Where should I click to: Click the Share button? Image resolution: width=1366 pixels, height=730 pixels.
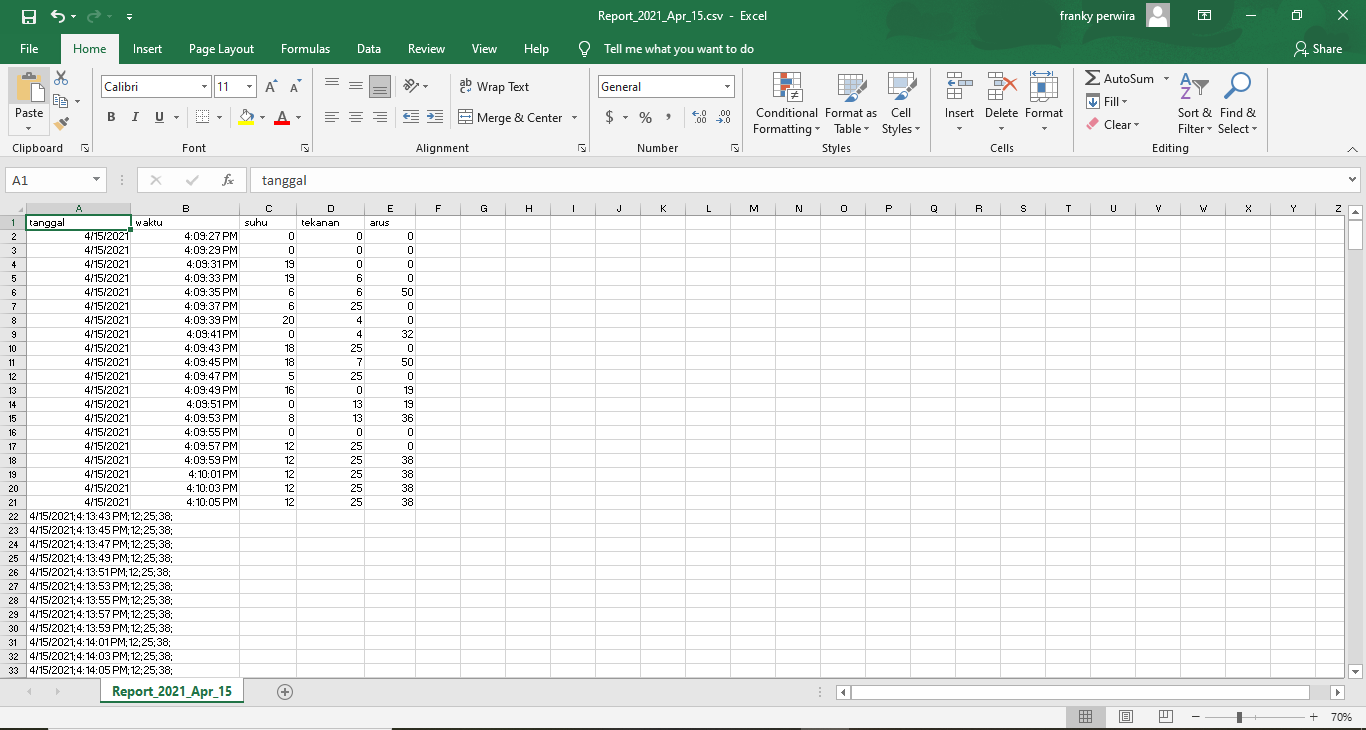pyautogui.click(x=1319, y=48)
